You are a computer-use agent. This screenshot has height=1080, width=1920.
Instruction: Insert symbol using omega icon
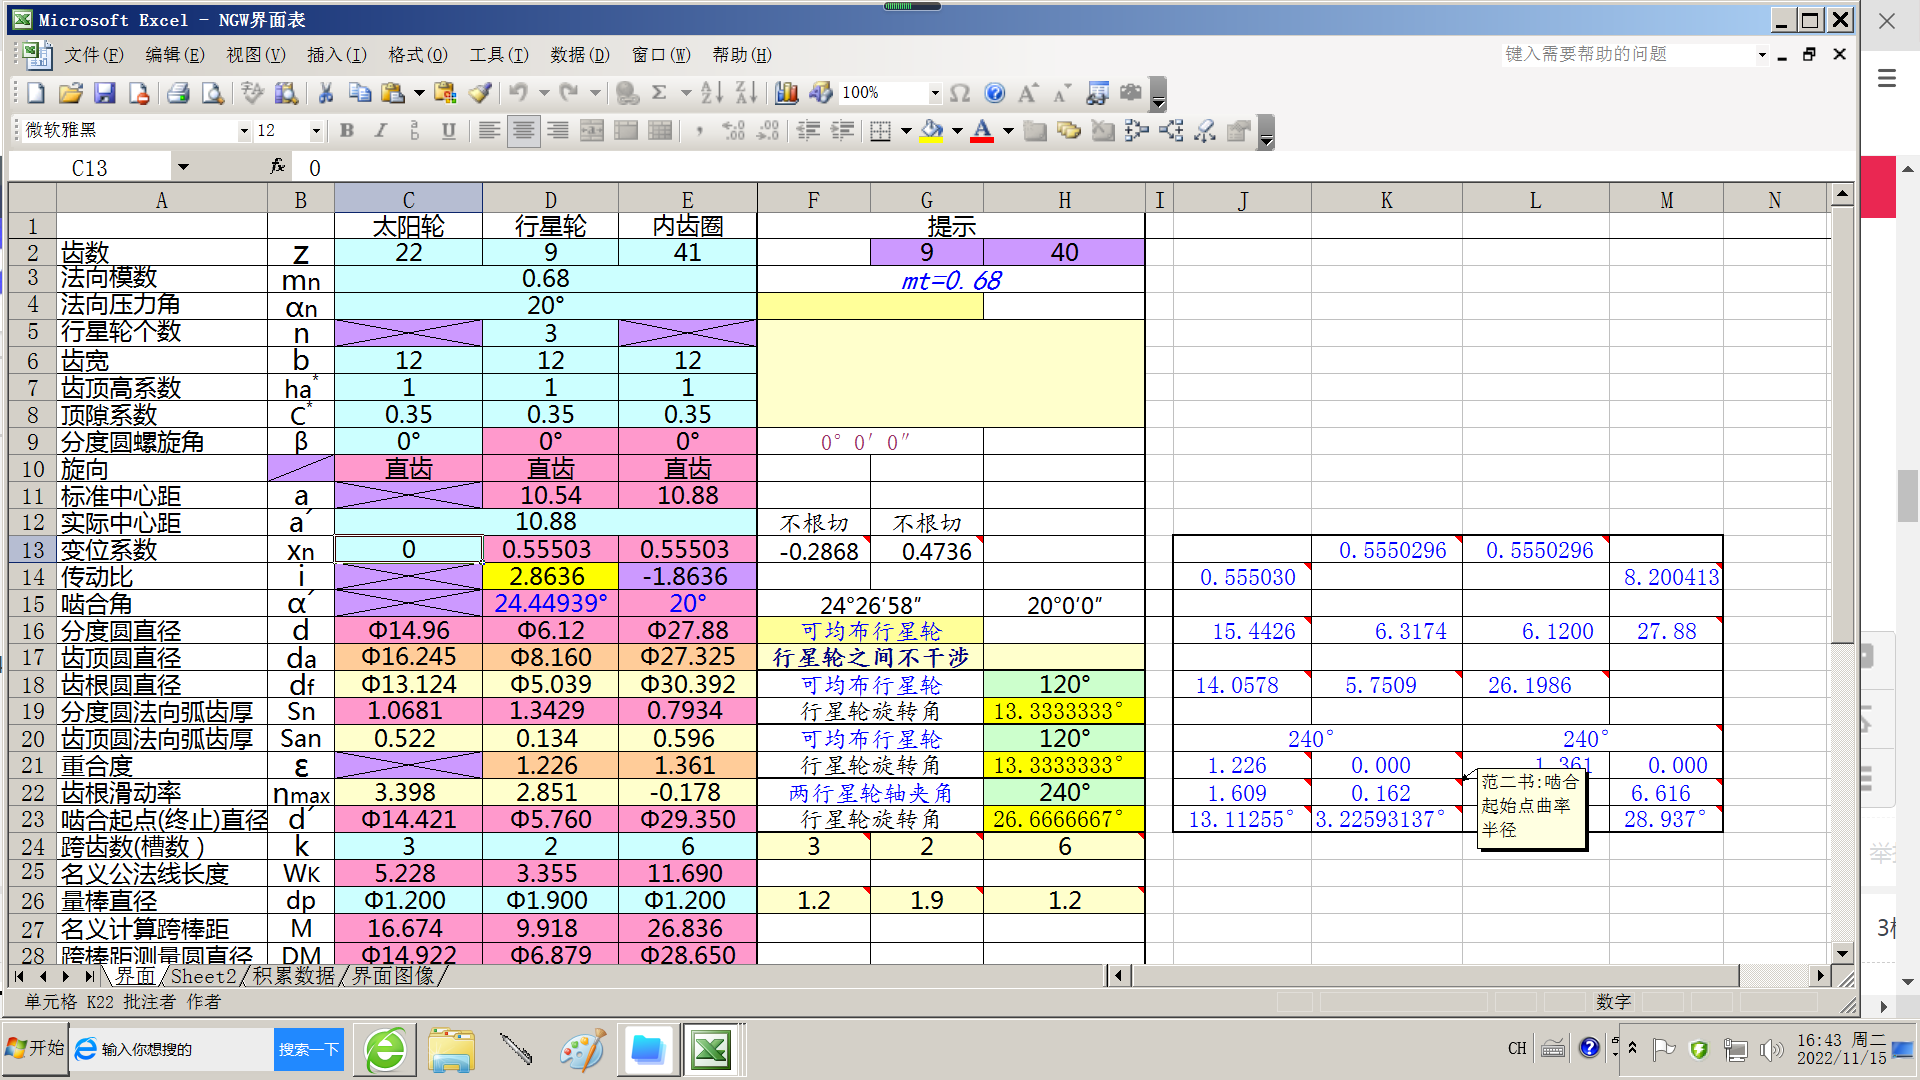point(960,93)
